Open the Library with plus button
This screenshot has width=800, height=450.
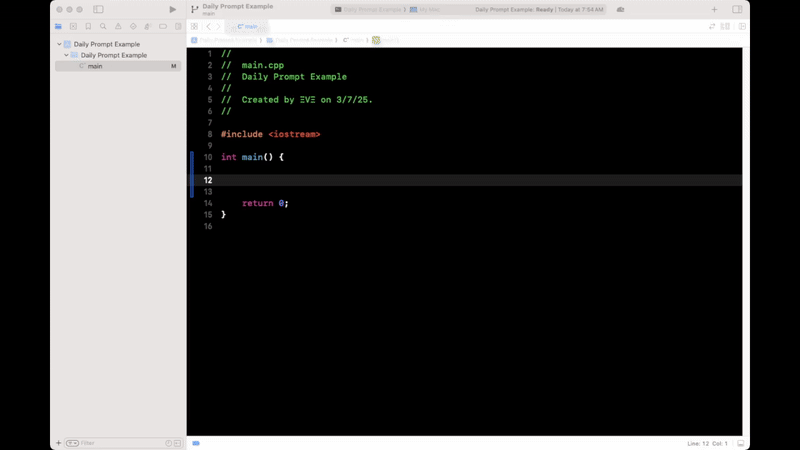714,10
